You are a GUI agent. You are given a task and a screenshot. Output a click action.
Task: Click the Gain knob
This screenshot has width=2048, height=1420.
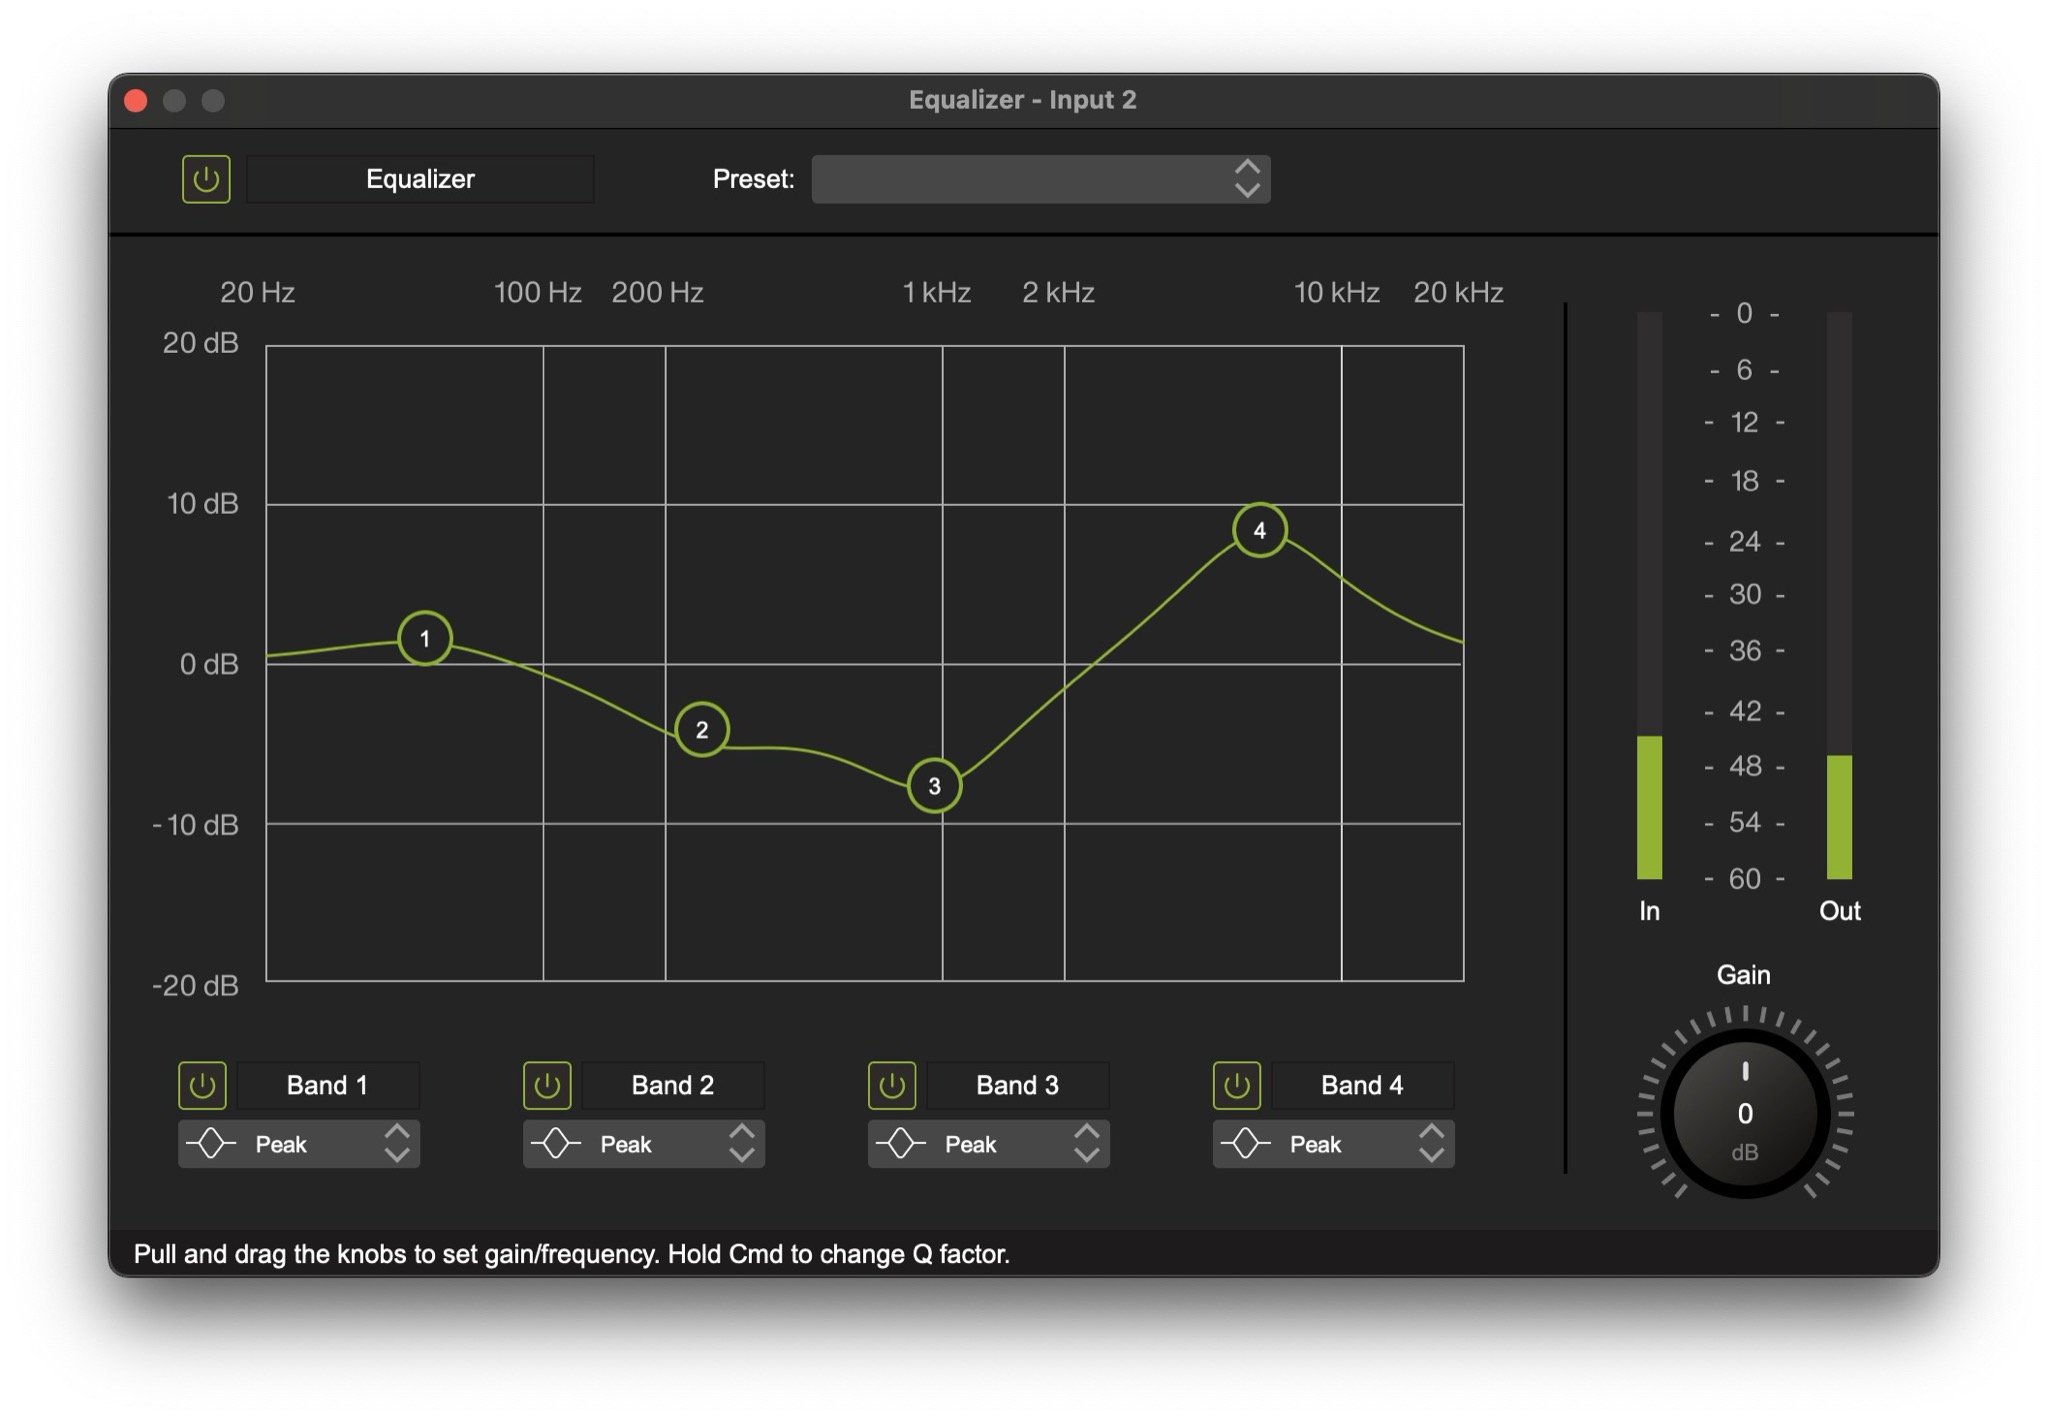pos(1745,1113)
